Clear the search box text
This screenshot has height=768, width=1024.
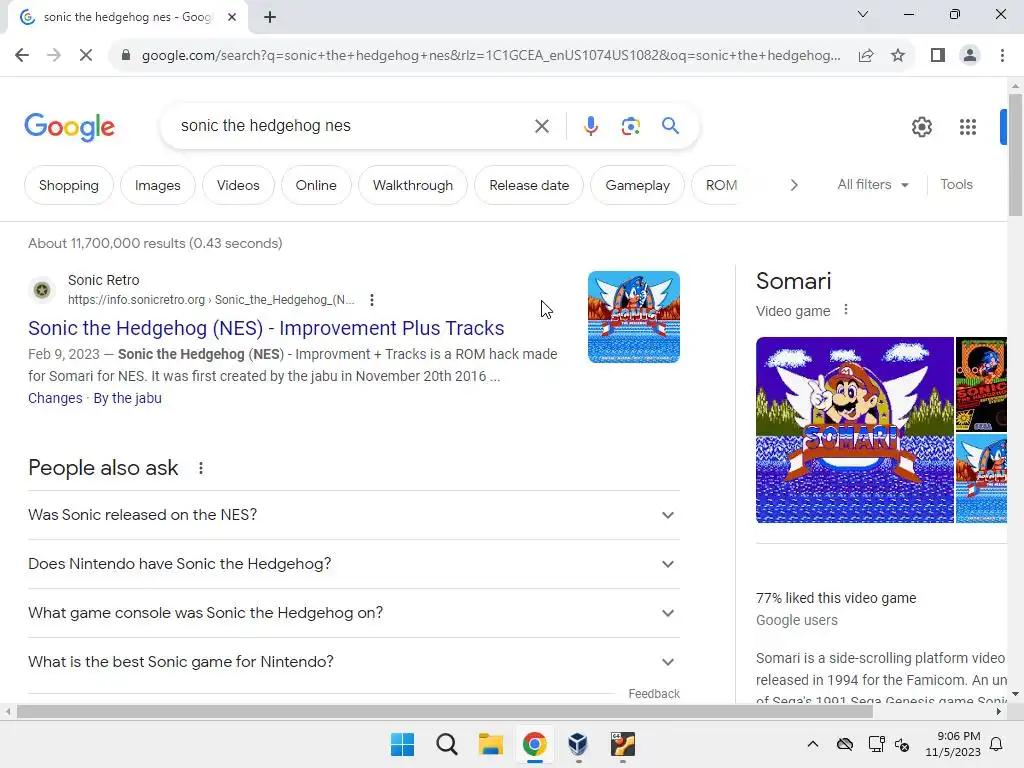(x=541, y=125)
